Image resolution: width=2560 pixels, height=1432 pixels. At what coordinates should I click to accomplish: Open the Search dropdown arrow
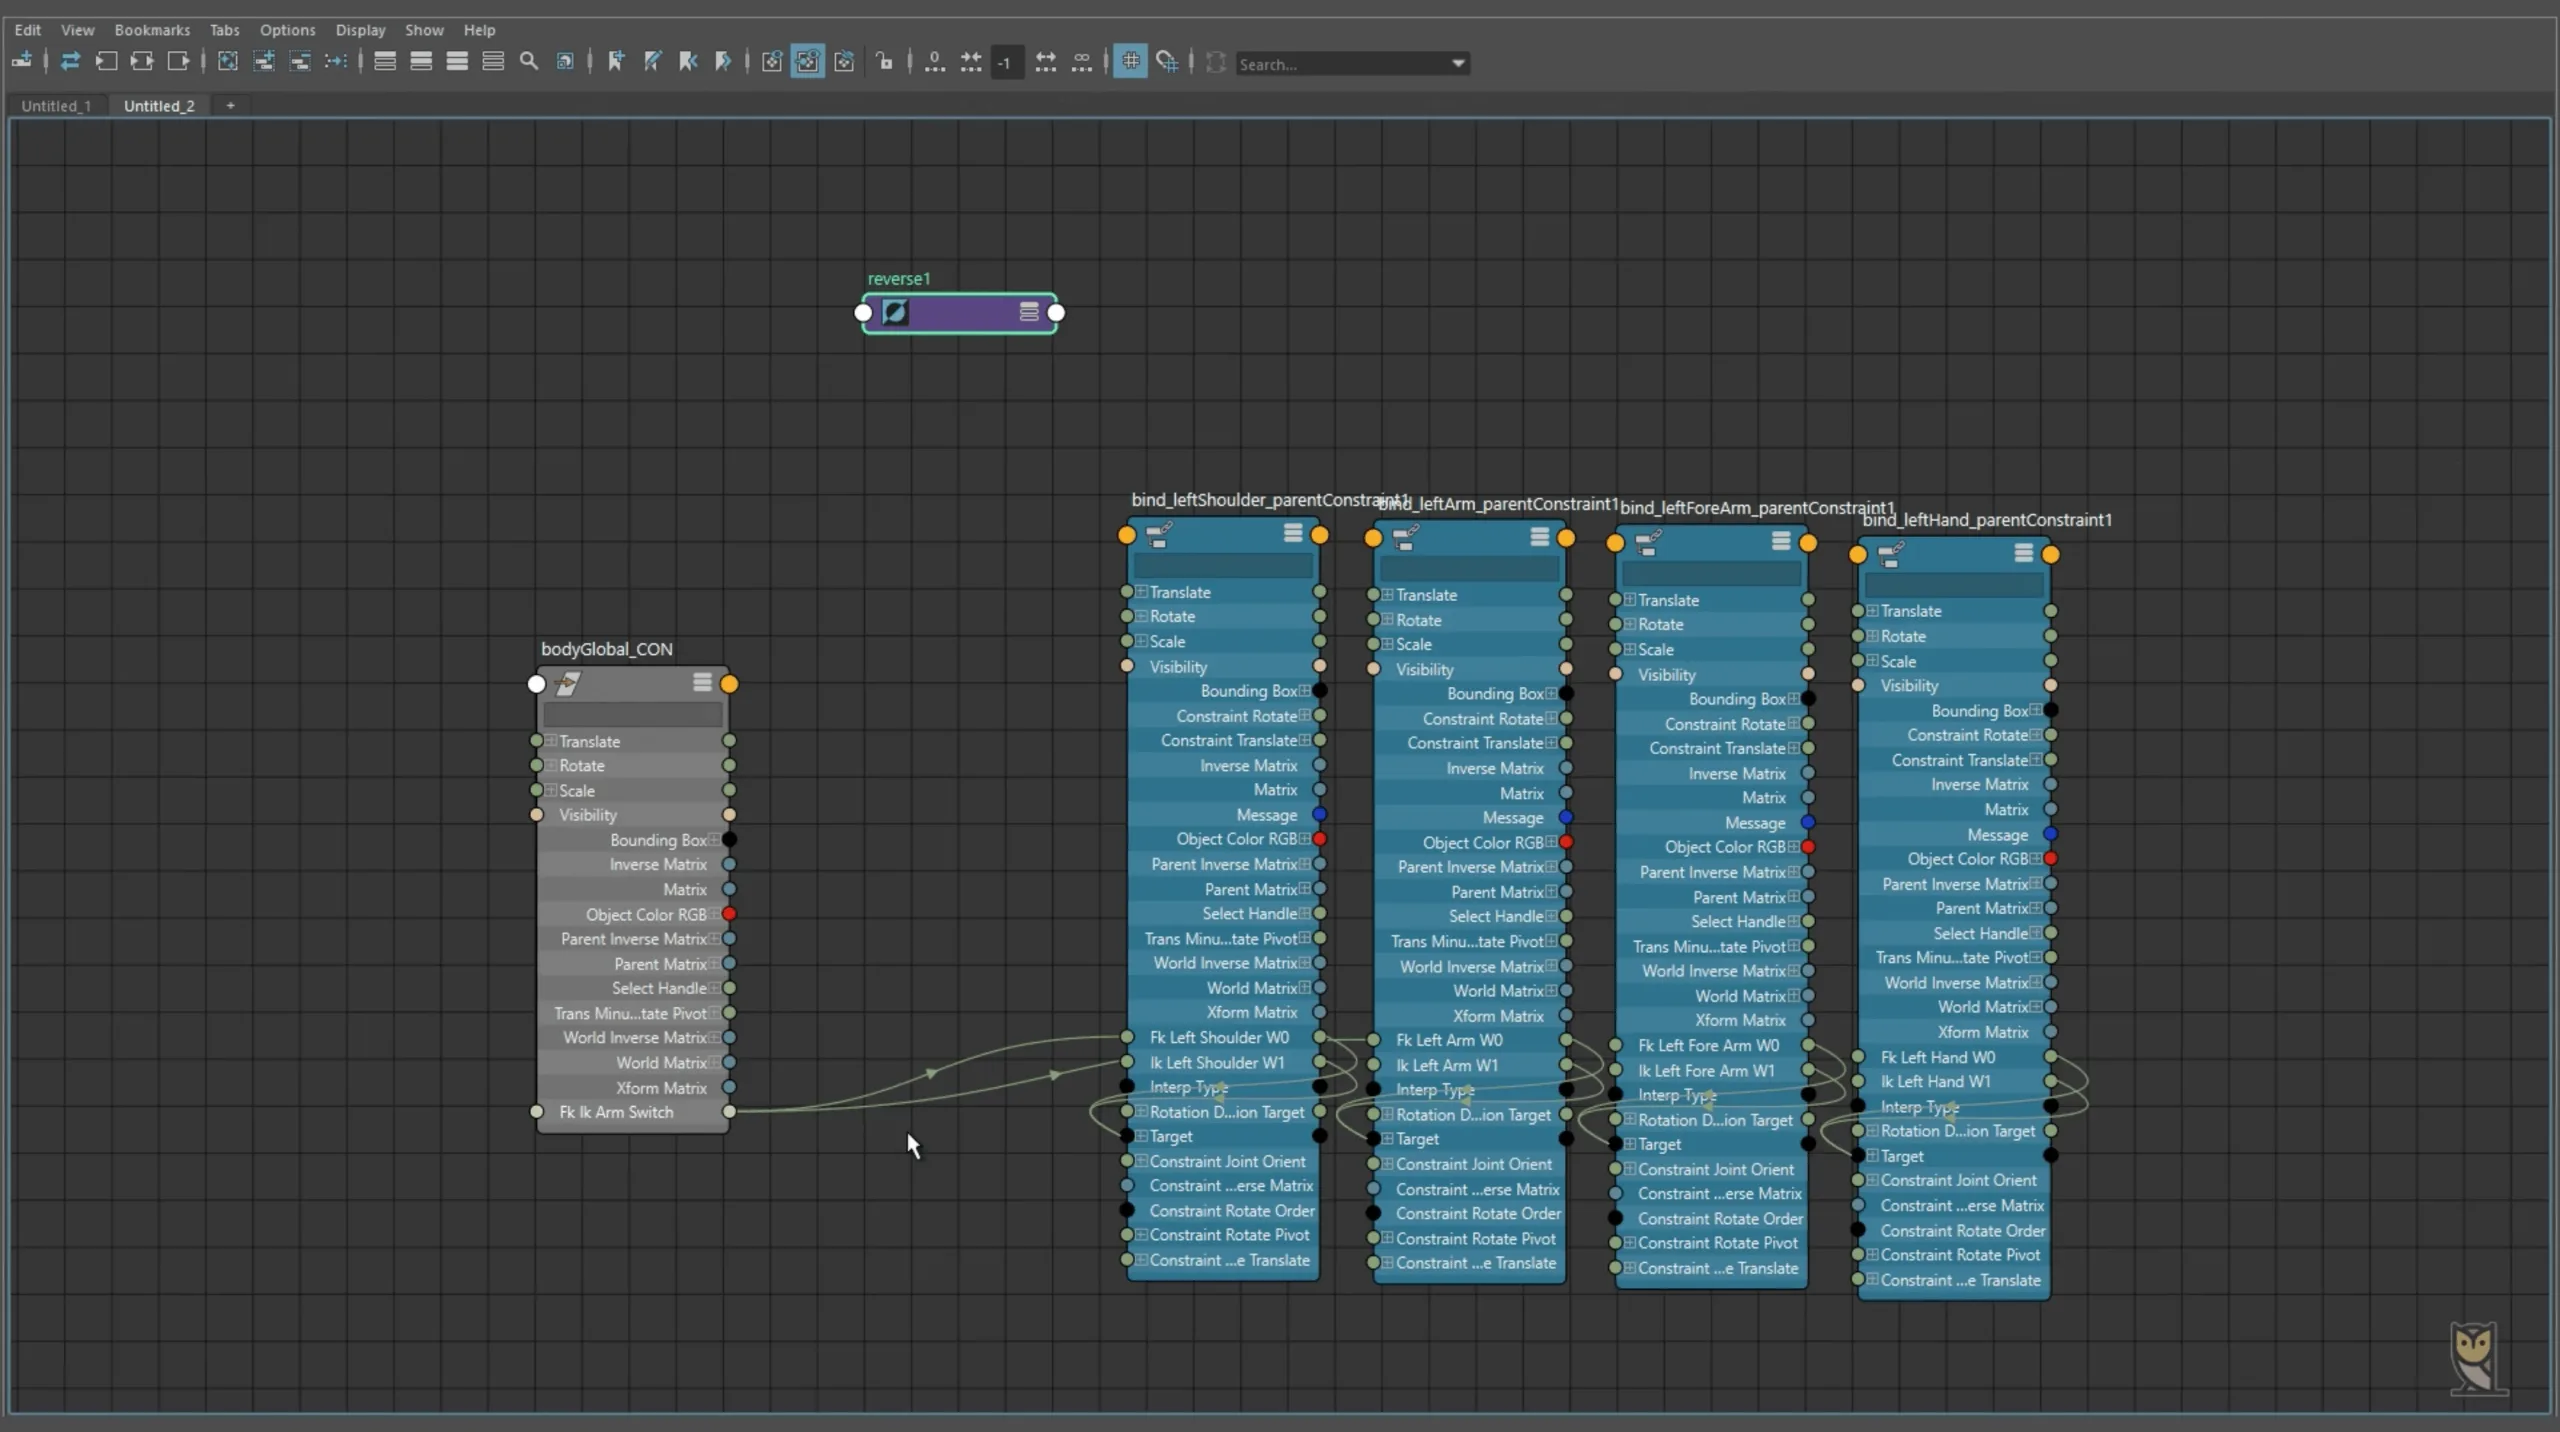(x=1458, y=62)
